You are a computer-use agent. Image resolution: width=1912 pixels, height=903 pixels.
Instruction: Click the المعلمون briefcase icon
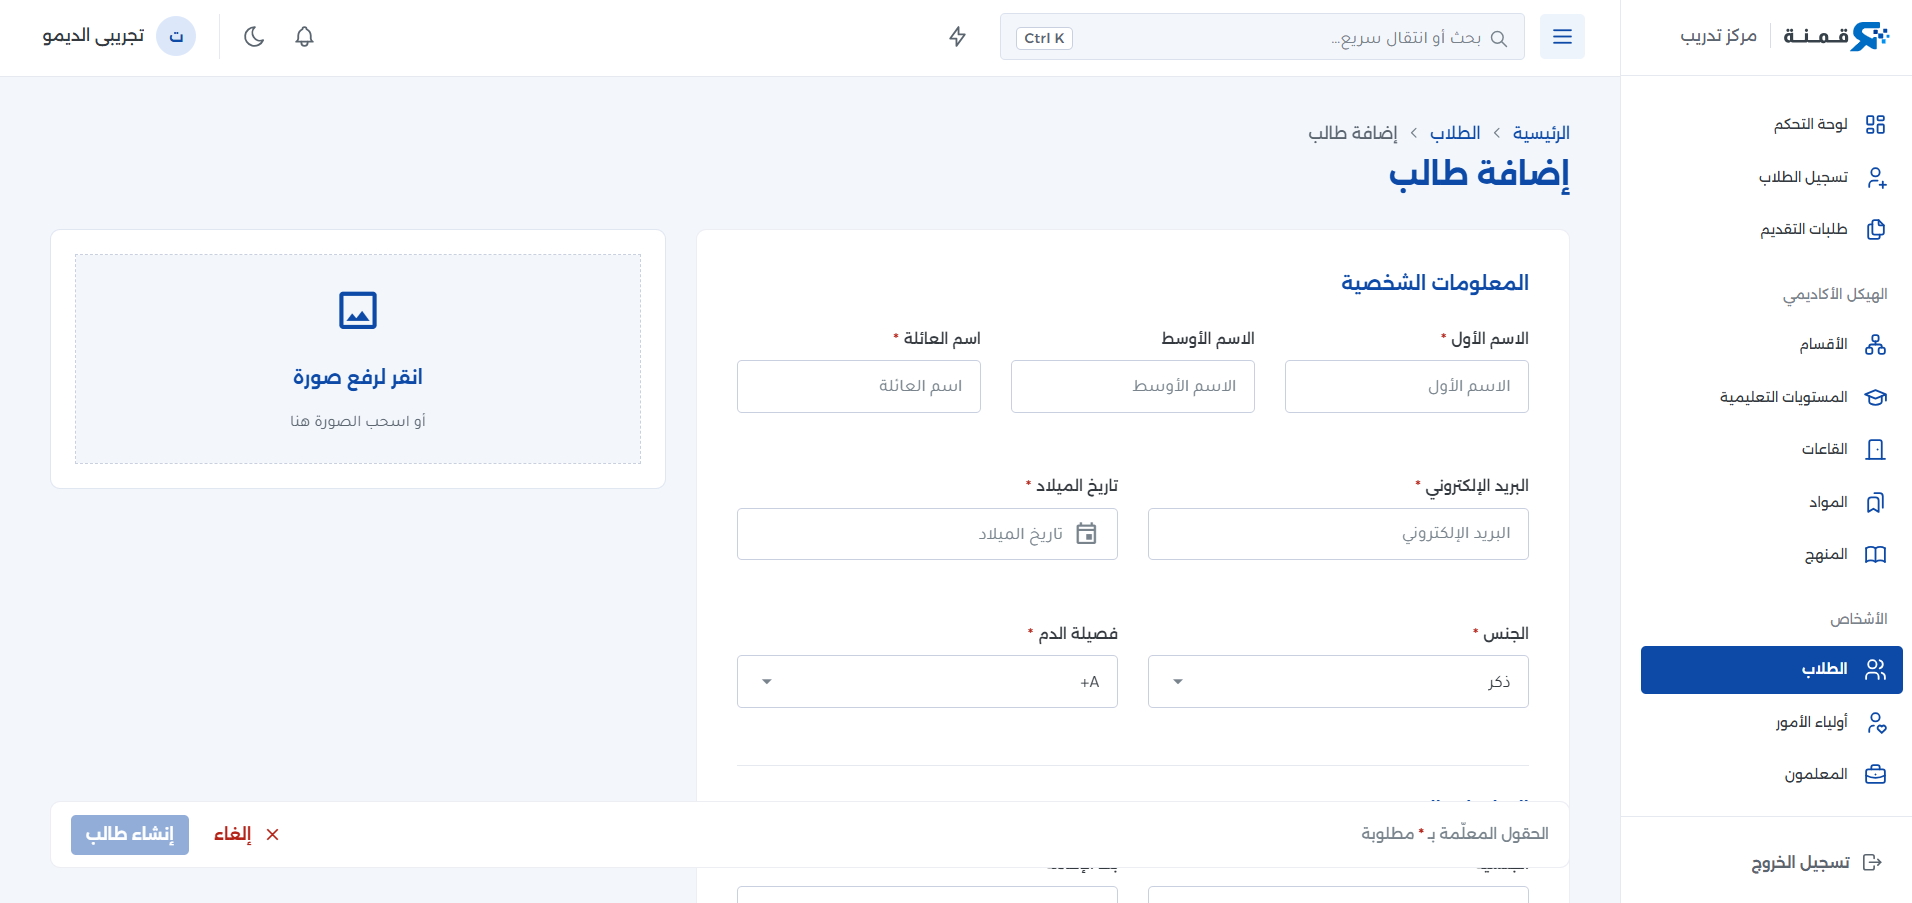click(1876, 774)
